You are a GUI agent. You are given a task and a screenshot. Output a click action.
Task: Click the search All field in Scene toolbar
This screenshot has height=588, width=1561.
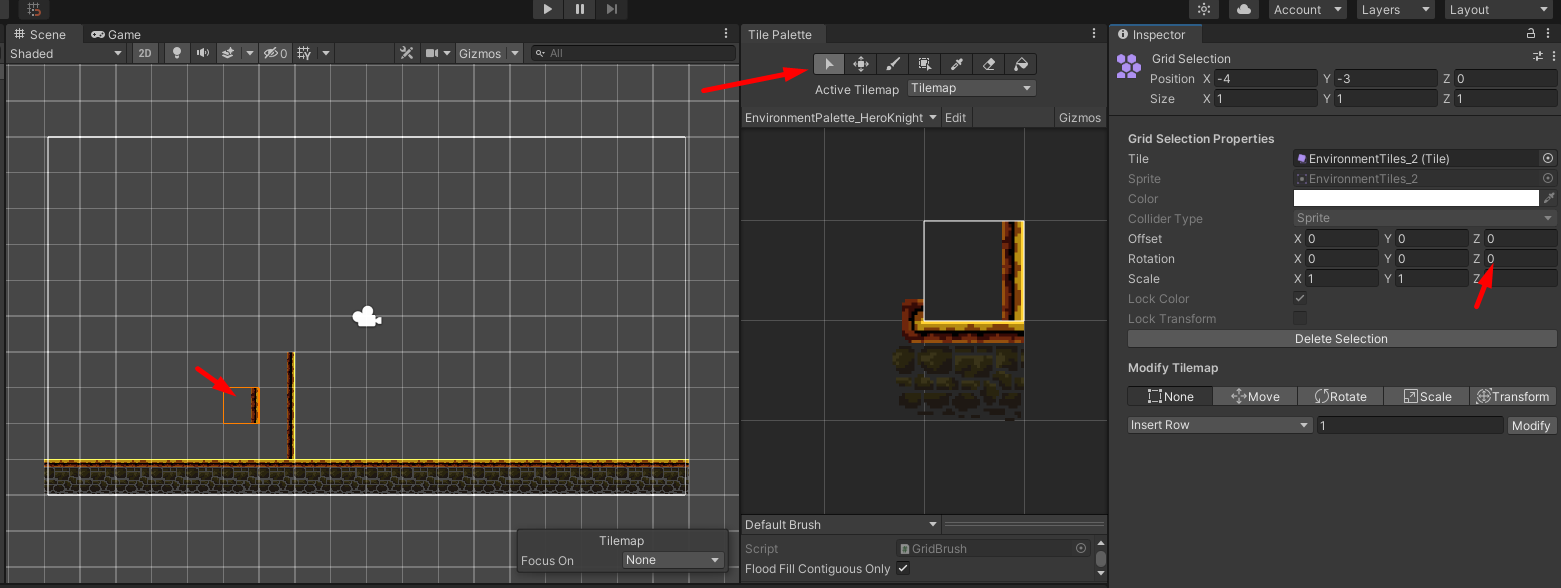tap(630, 53)
